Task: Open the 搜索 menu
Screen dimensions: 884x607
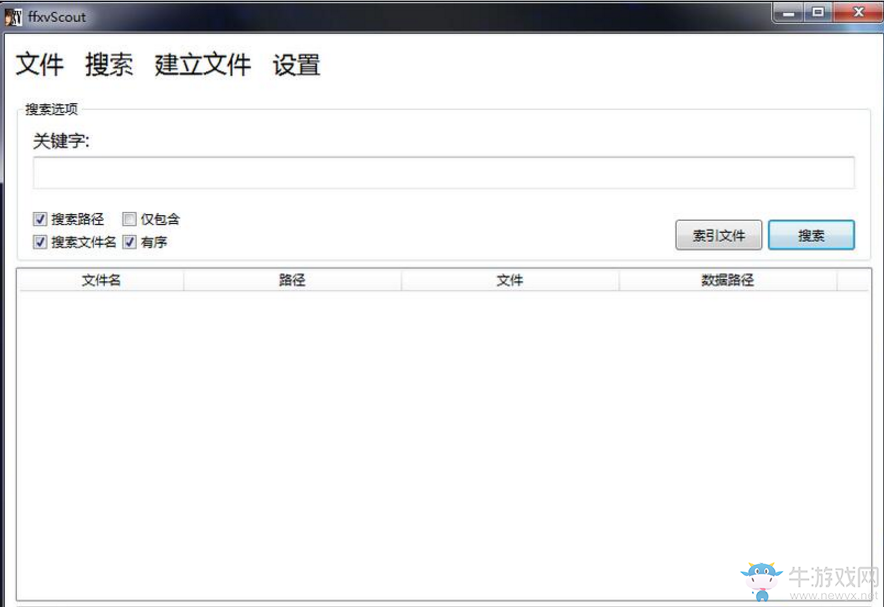Action: point(109,64)
